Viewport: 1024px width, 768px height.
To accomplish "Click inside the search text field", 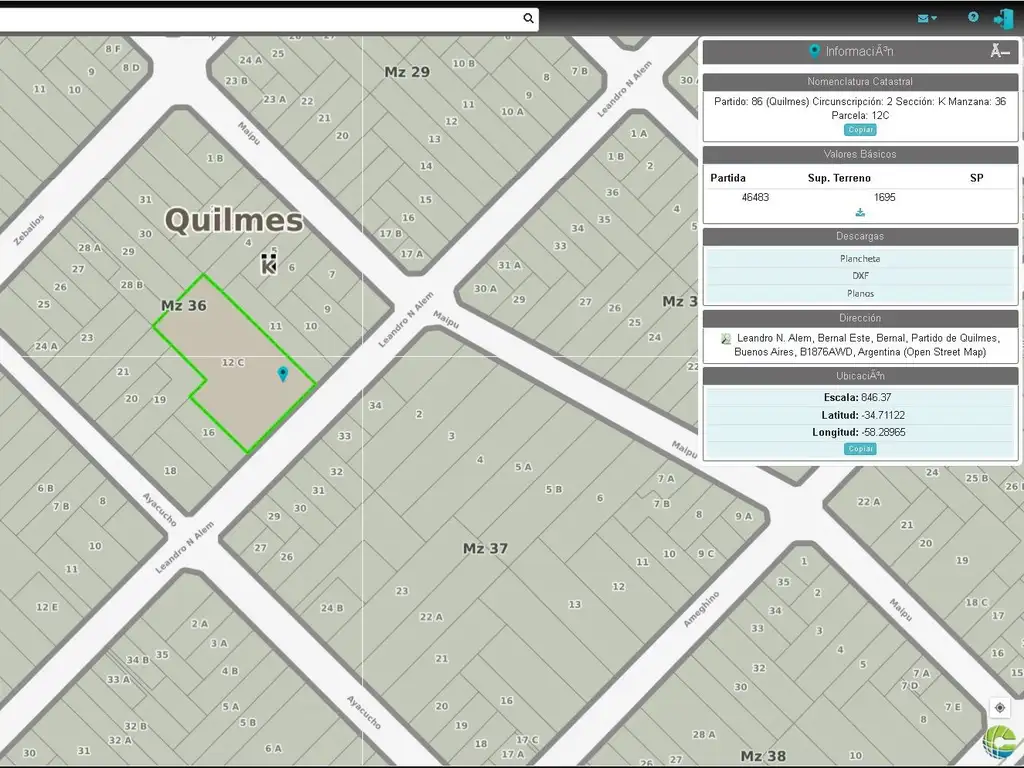I will point(260,18).
